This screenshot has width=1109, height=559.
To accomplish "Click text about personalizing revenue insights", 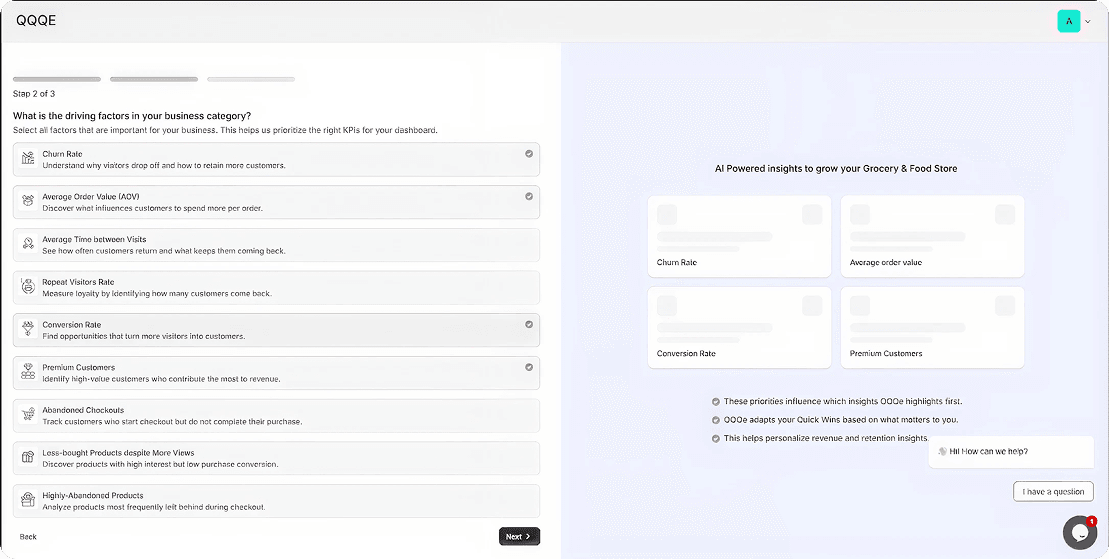I will coord(826,438).
